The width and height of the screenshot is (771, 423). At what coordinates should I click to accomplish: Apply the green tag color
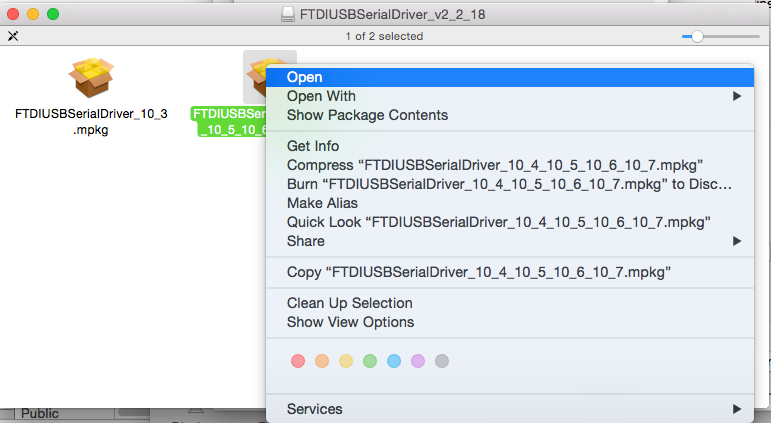pos(370,361)
